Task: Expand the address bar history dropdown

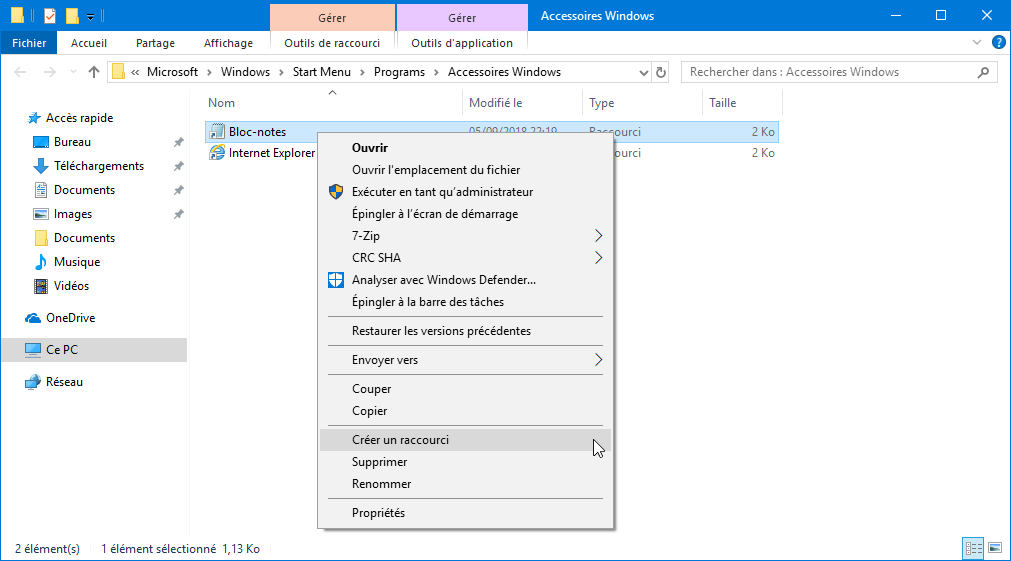Action: click(643, 72)
